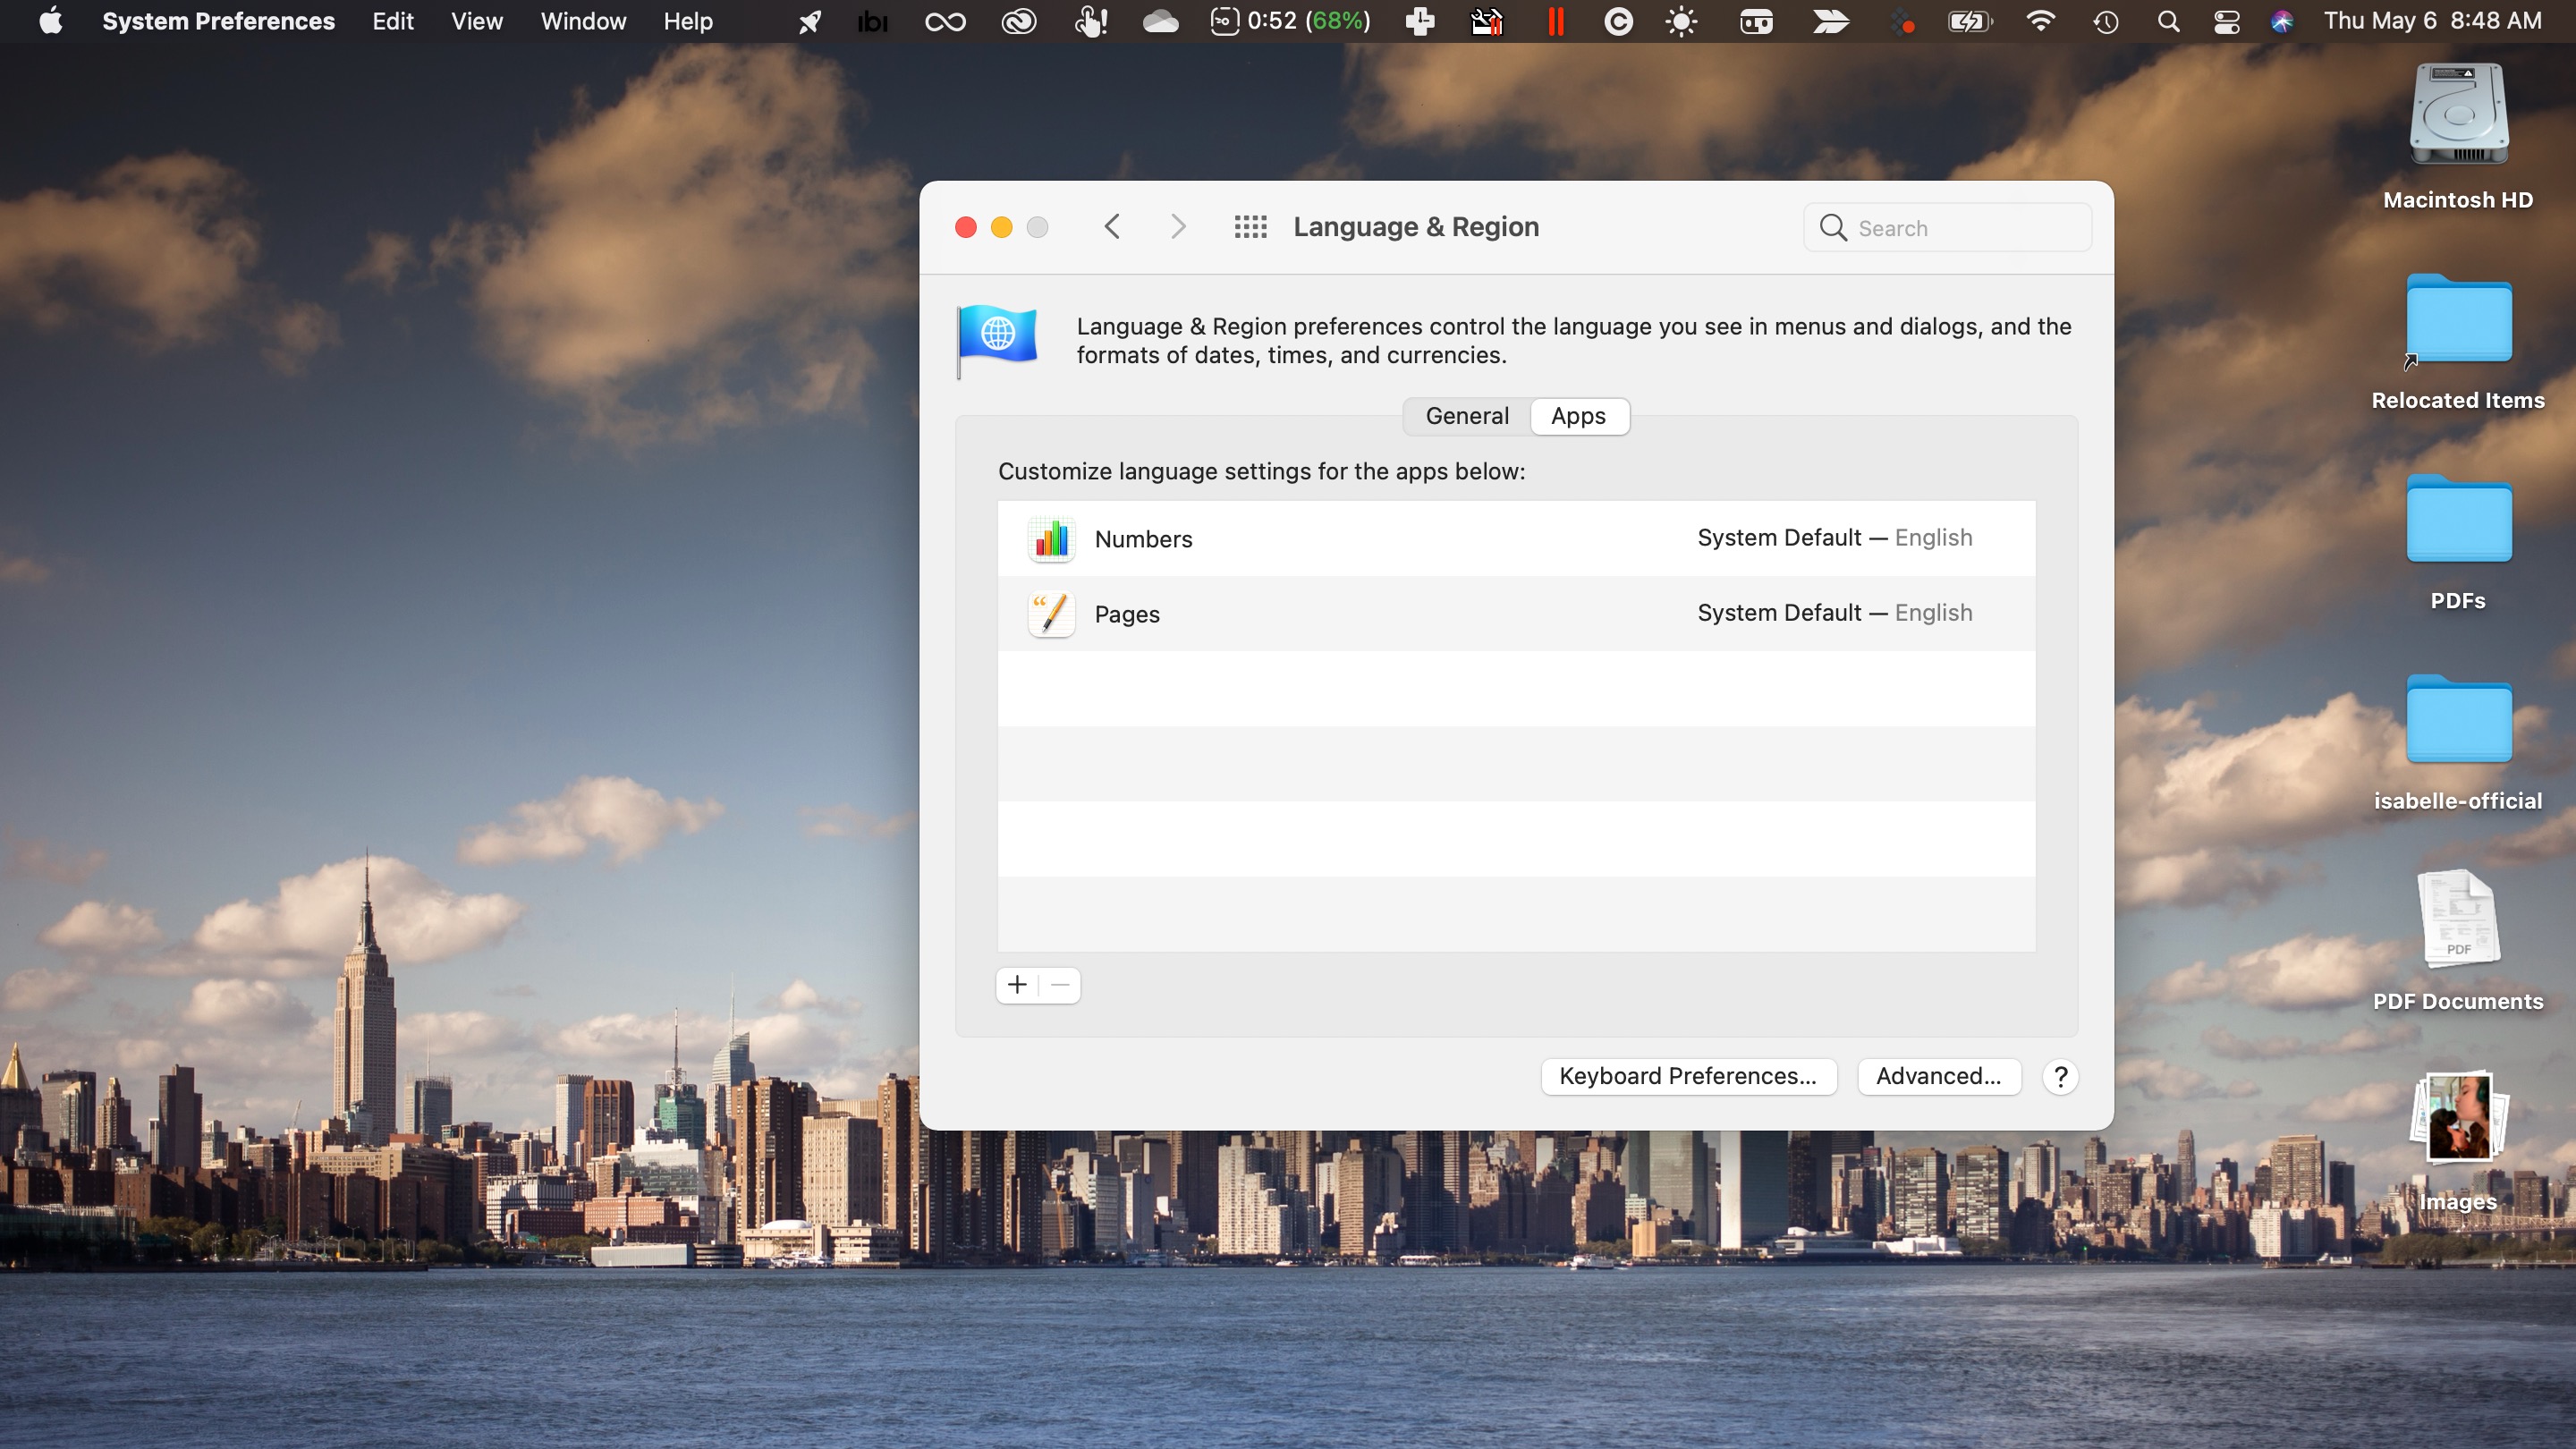Image resolution: width=2576 pixels, height=1449 pixels.
Task: Select the PDFs desktop folder
Action: pyautogui.click(x=2458, y=542)
